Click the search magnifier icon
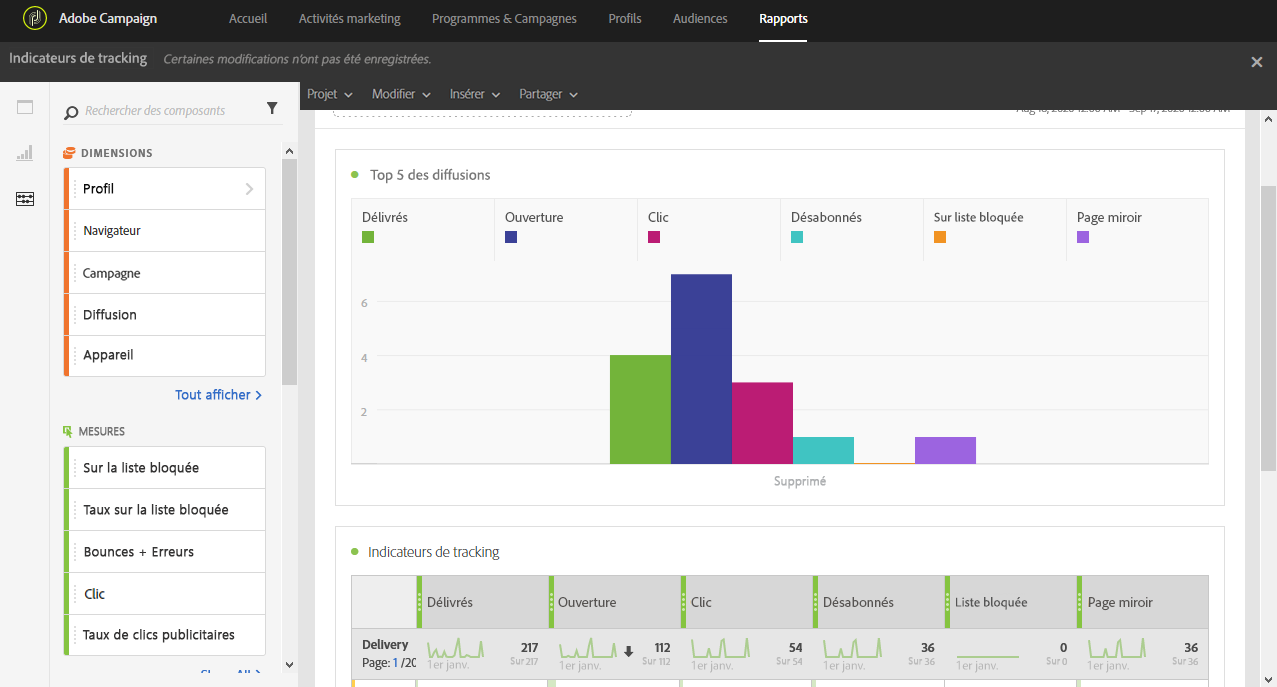The image size is (1277, 687). pyautogui.click(x=71, y=112)
